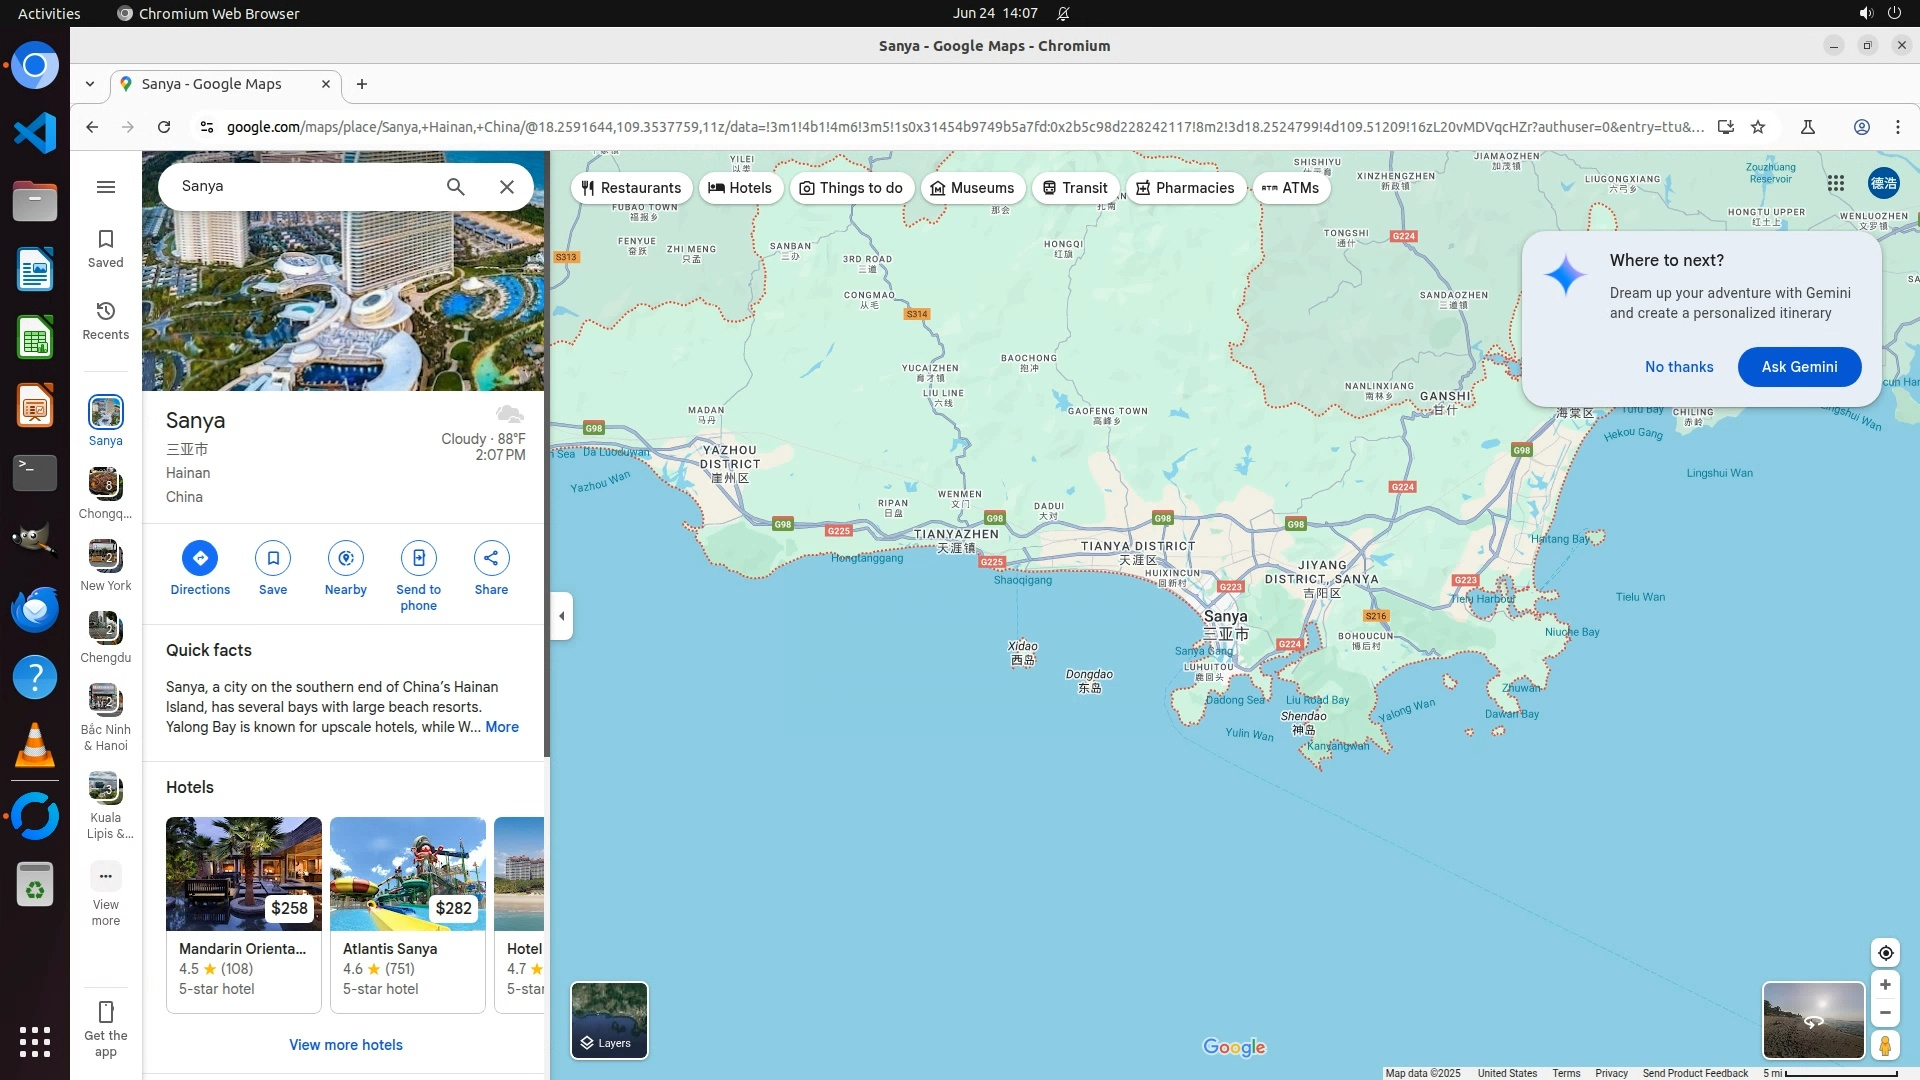Click the Directions icon for Sanya

click(x=200, y=558)
